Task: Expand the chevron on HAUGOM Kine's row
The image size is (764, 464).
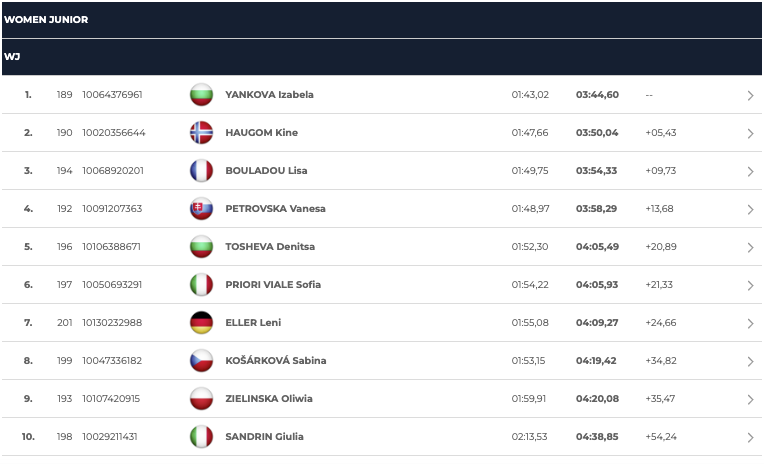Action: pyautogui.click(x=750, y=134)
